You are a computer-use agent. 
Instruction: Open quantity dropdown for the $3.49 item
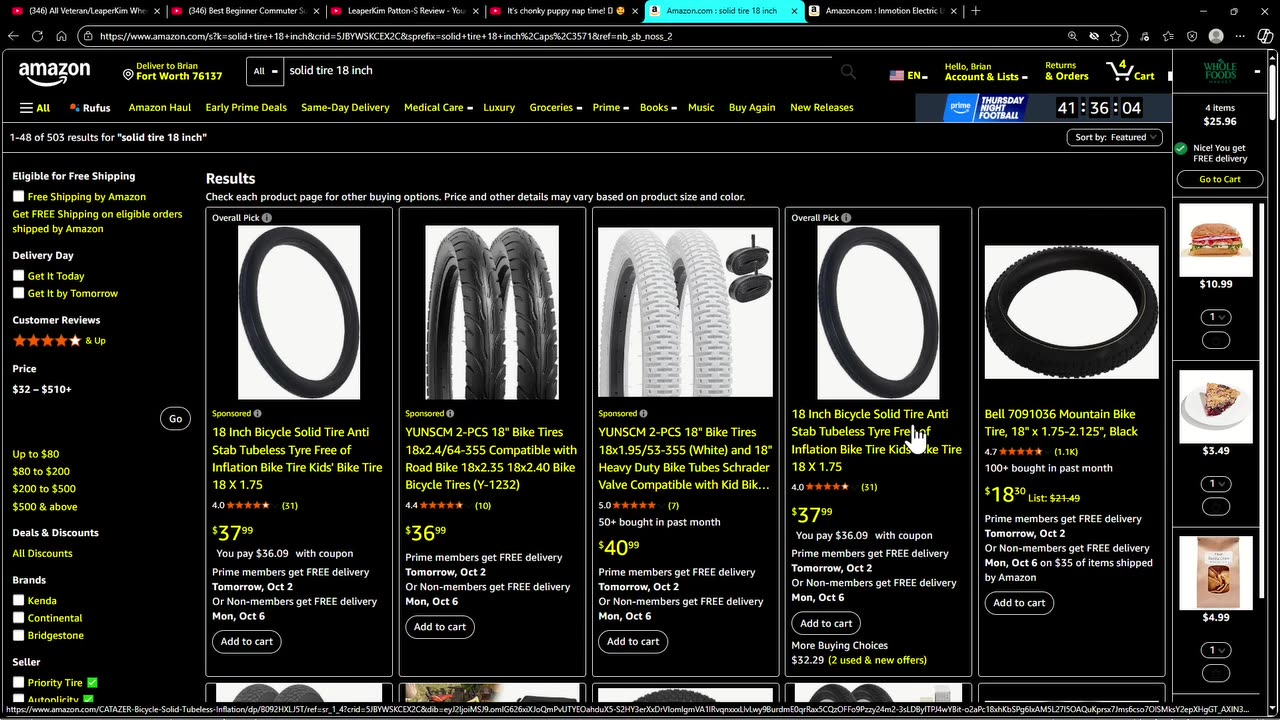(1216, 484)
